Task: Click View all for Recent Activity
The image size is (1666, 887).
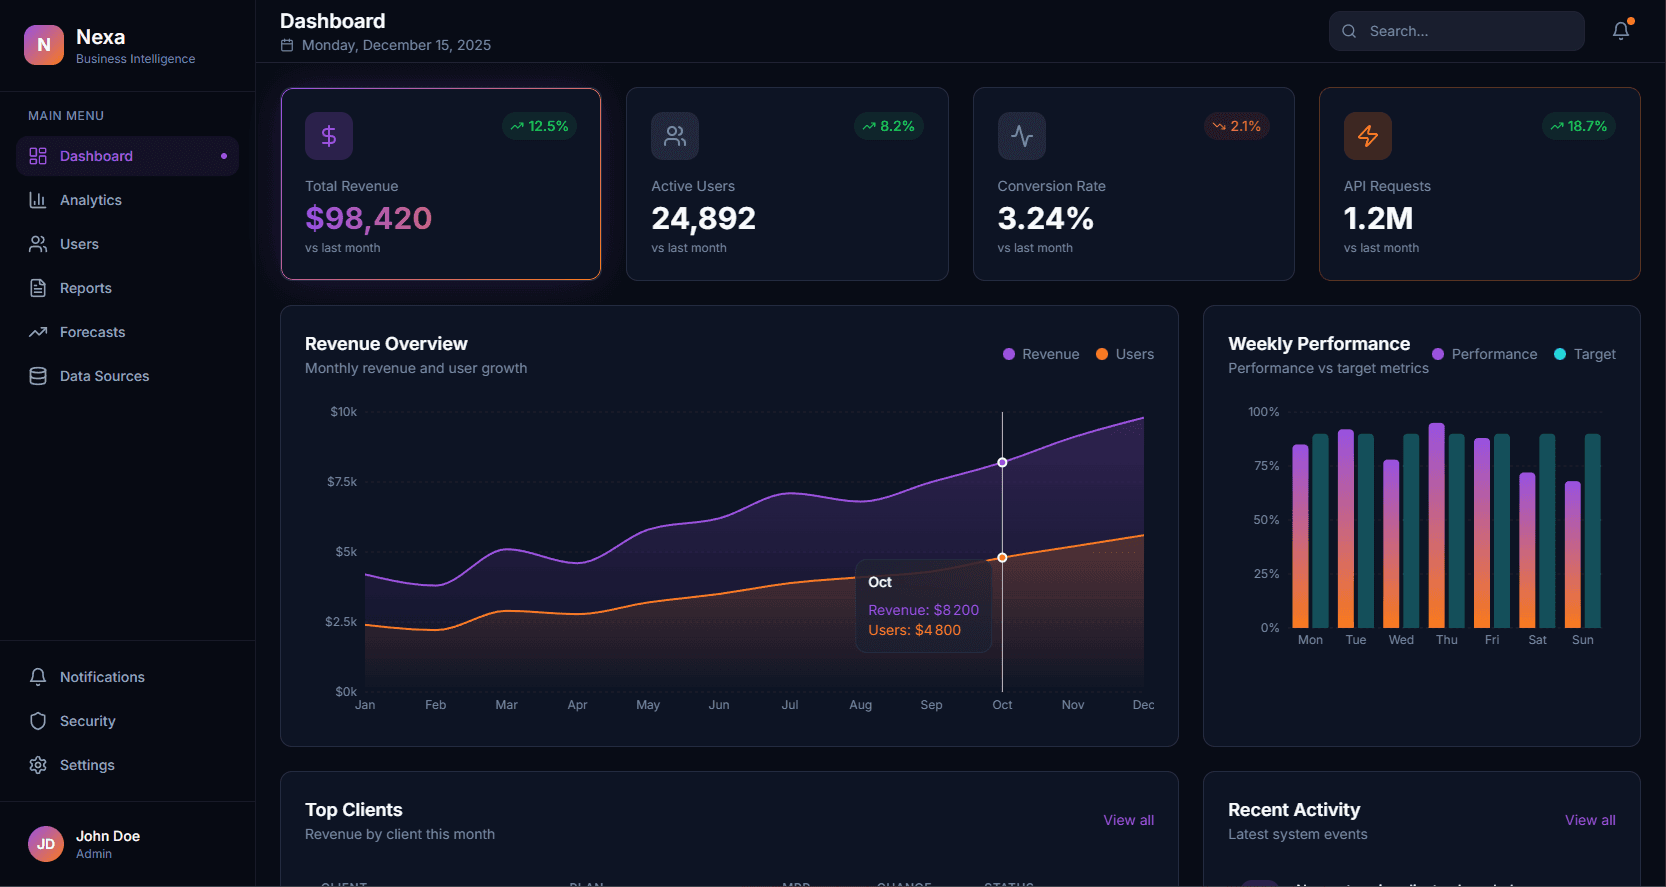Action: [1590, 820]
